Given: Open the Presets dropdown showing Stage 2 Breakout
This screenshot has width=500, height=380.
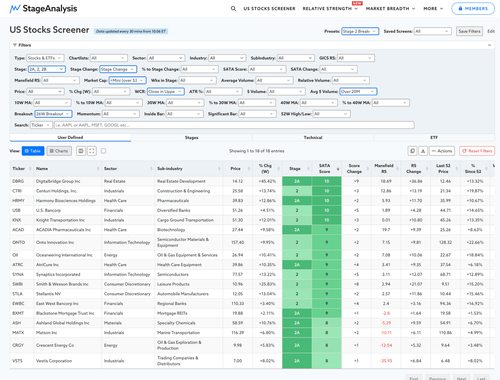Looking at the screenshot, I should (x=360, y=31).
